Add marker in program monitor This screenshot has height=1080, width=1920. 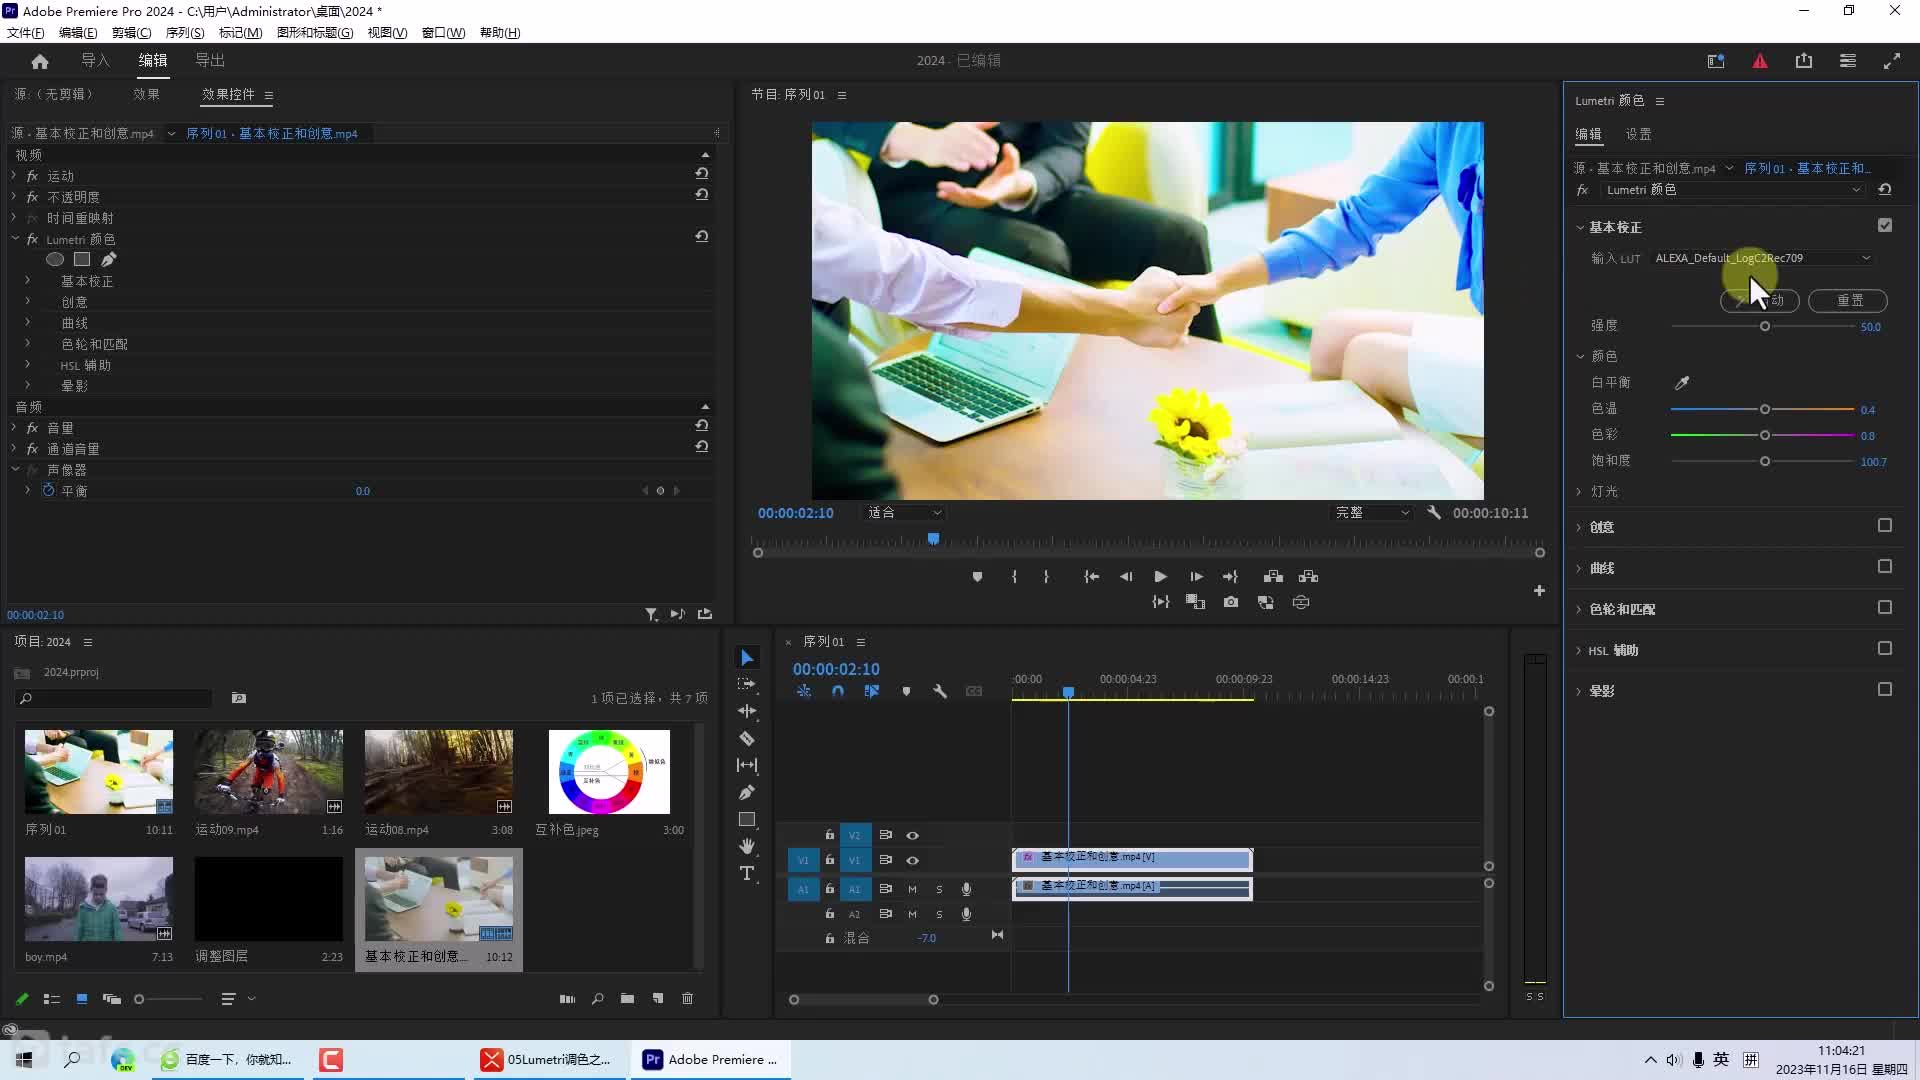tap(977, 577)
